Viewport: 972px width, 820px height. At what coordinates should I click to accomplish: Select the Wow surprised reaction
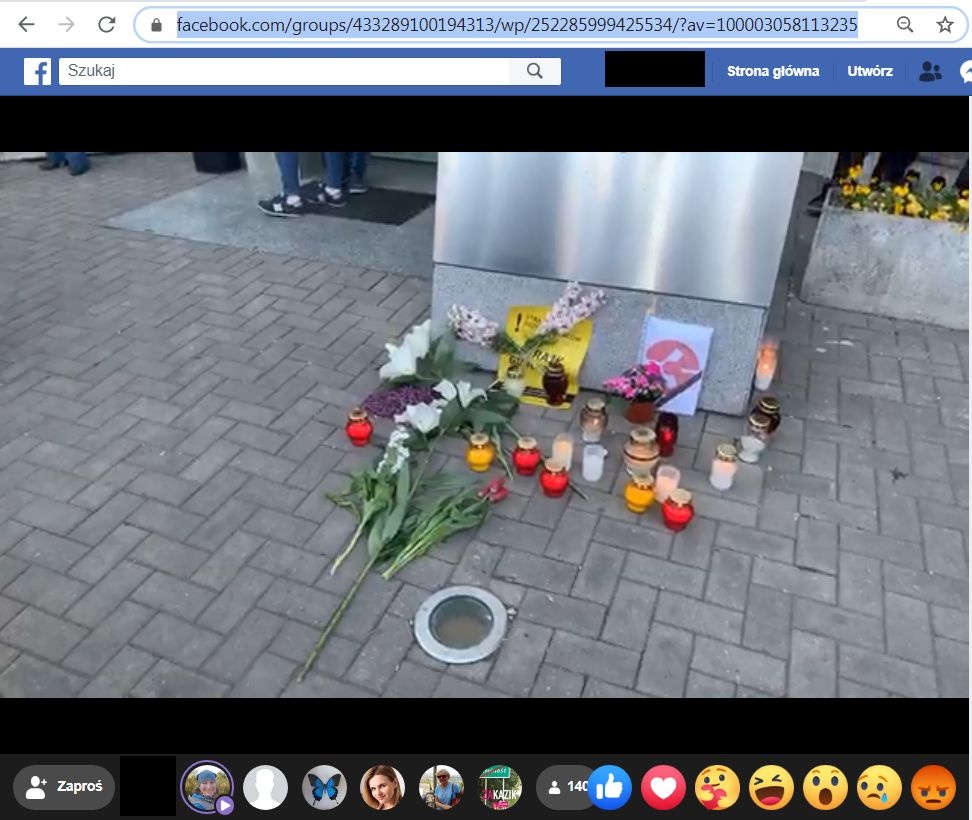pyautogui.click(x=825, y=788)
